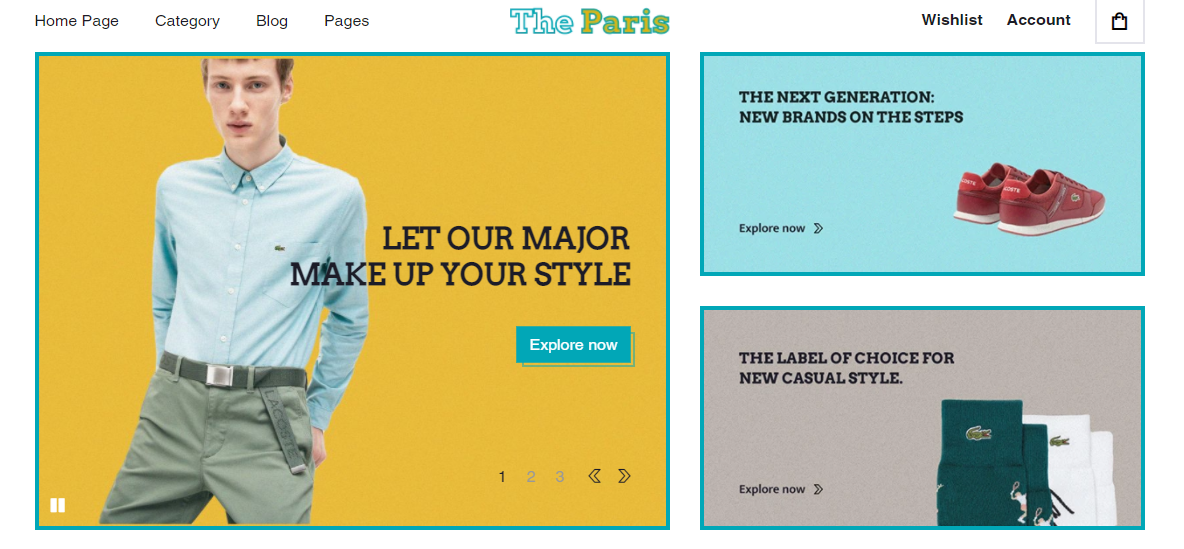Open the Blog nav item

[x=272, y=21]
